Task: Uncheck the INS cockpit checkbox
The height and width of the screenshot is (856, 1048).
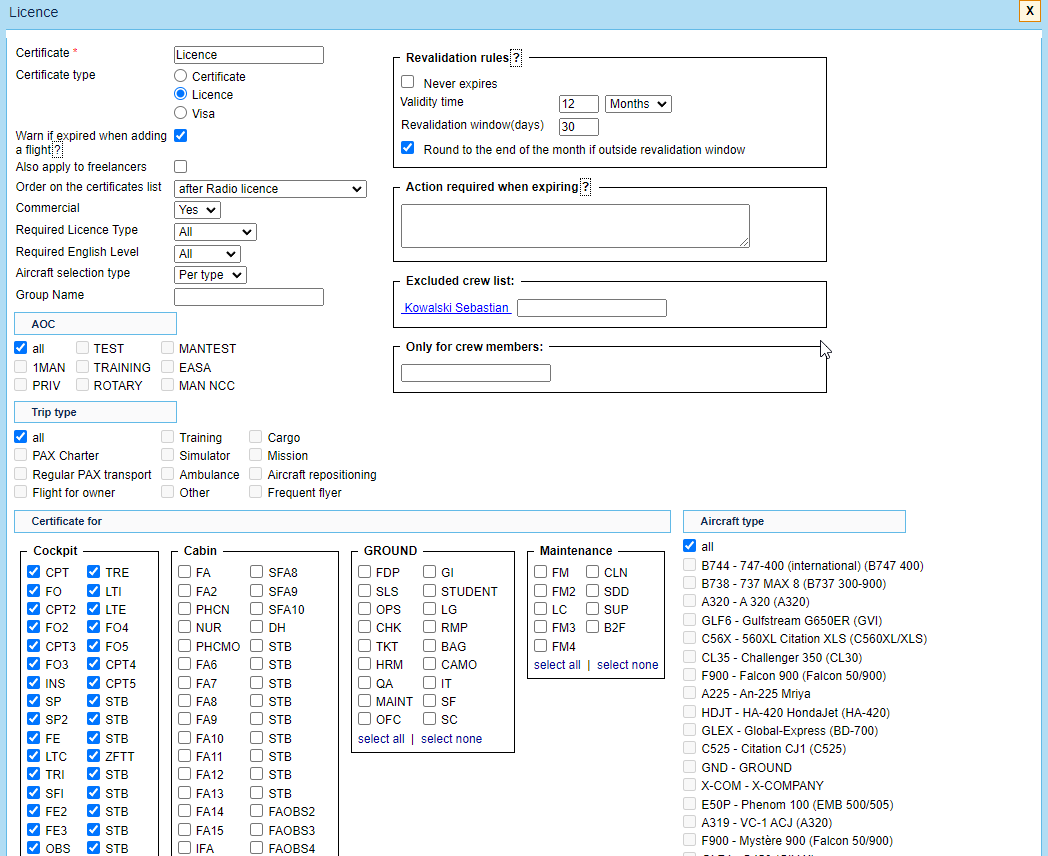Action: click(33, 683)
